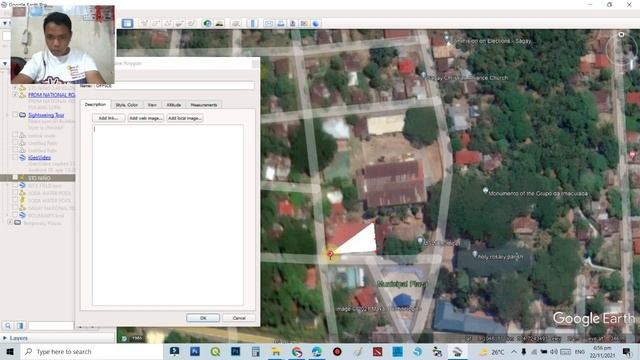The height and width of the screenshot is (360, 640).
Task: Click inside the description text area
Action: [168, 215]
